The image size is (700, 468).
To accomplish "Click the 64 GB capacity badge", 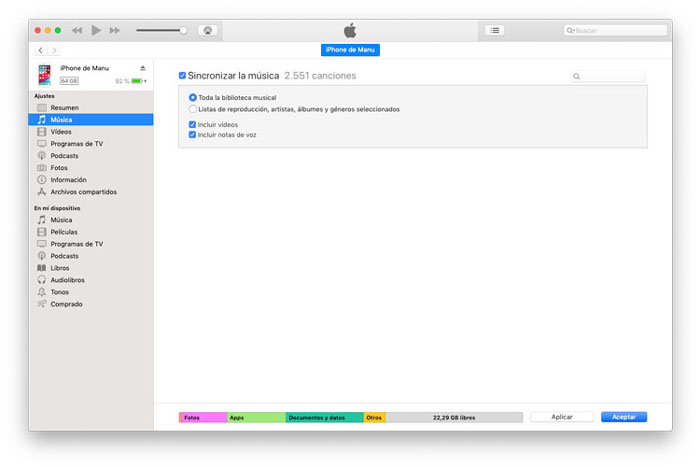I will pyautogui.click(x=69, y=81).
